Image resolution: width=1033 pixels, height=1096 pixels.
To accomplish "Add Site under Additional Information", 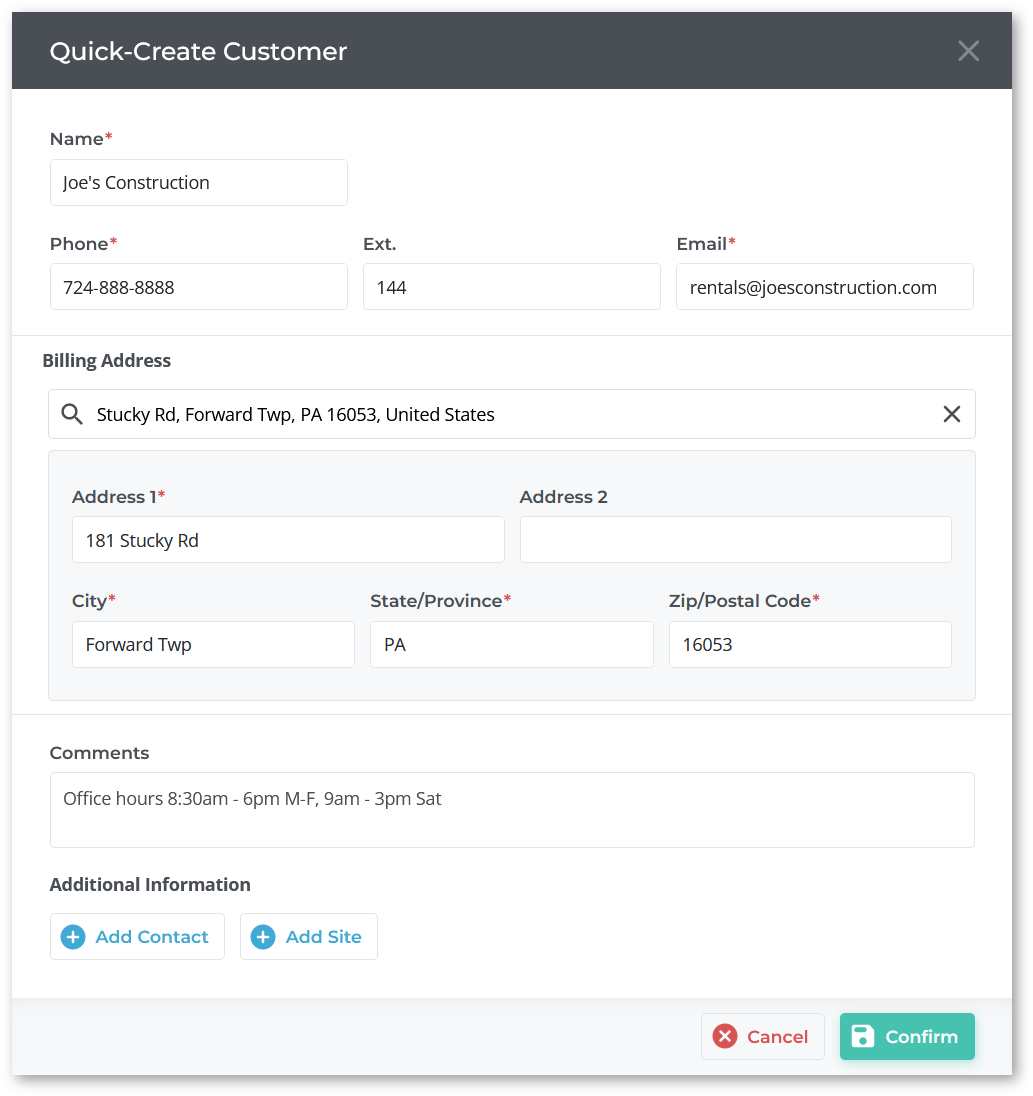I will click(x=308, y=937).
